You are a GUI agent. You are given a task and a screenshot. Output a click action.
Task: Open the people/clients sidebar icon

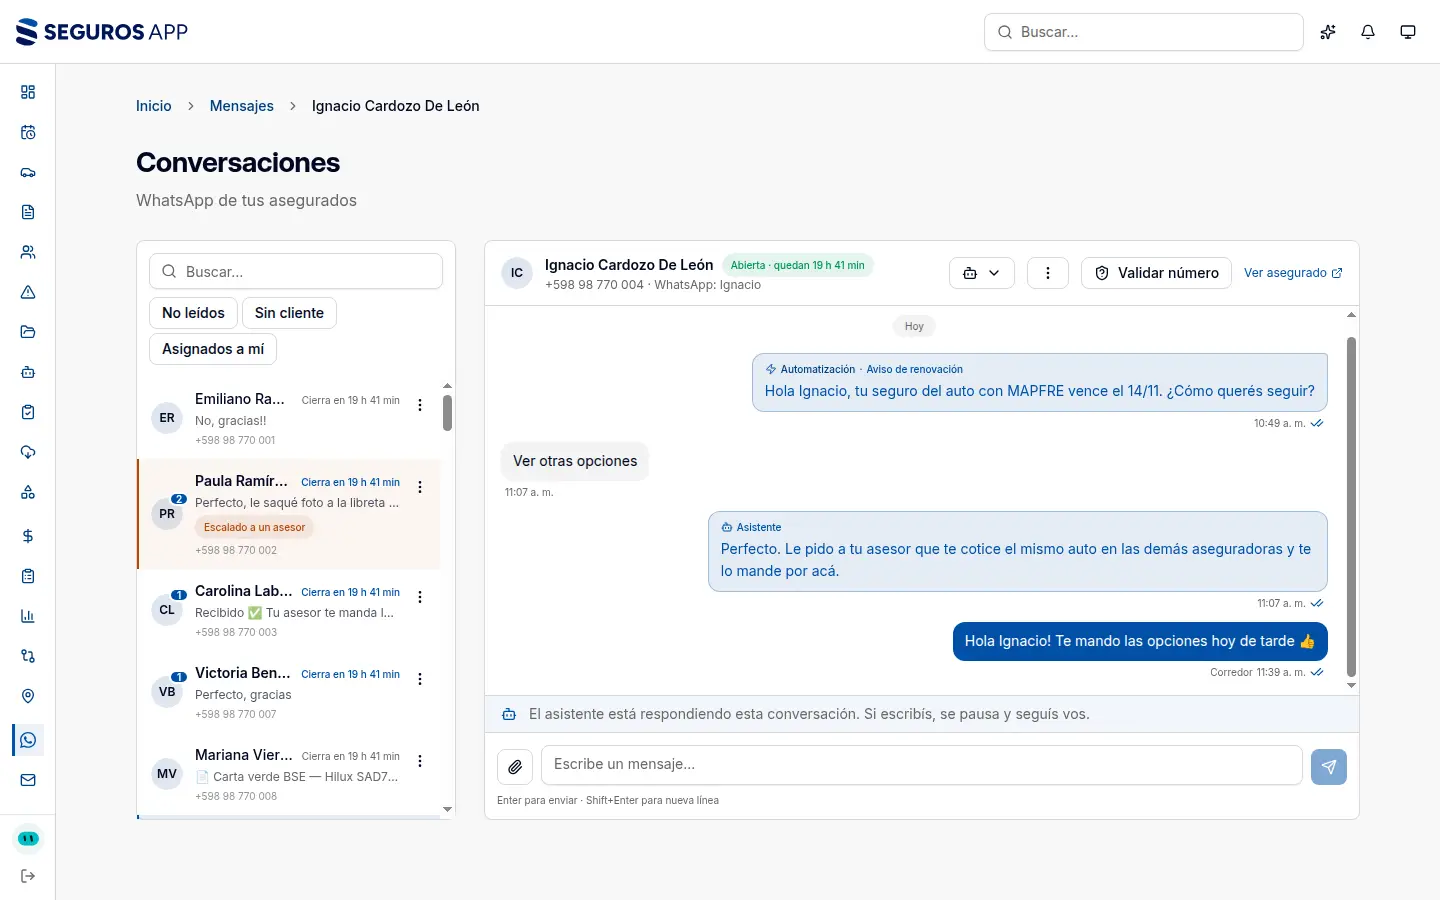(x=28, y=252)
